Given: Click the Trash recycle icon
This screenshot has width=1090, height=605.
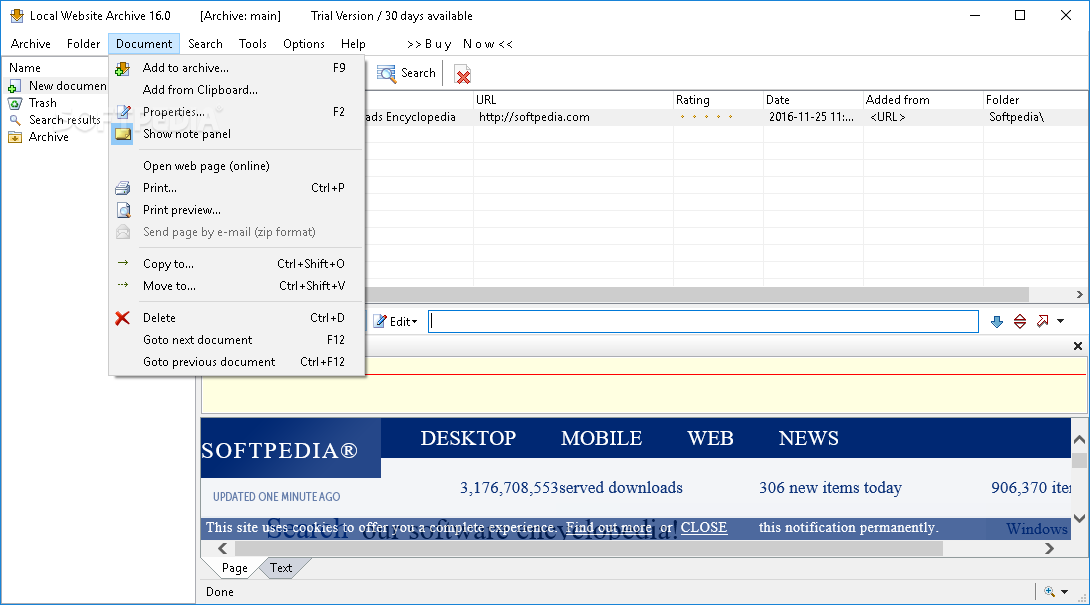Looking at the screenshot, I should click(x=15, y=103).
